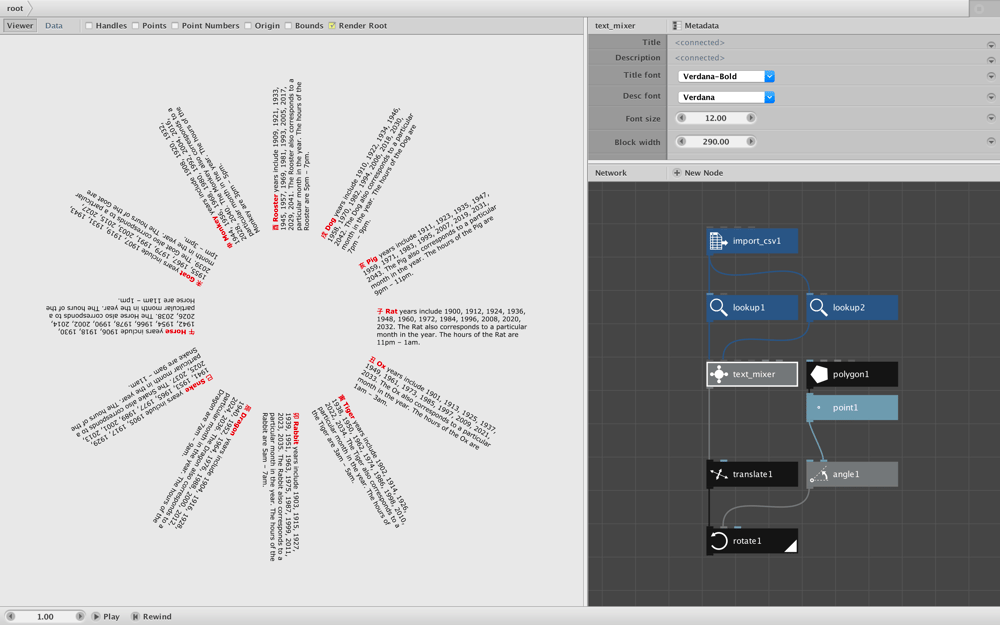Click the Network panel label

point(611,173)
